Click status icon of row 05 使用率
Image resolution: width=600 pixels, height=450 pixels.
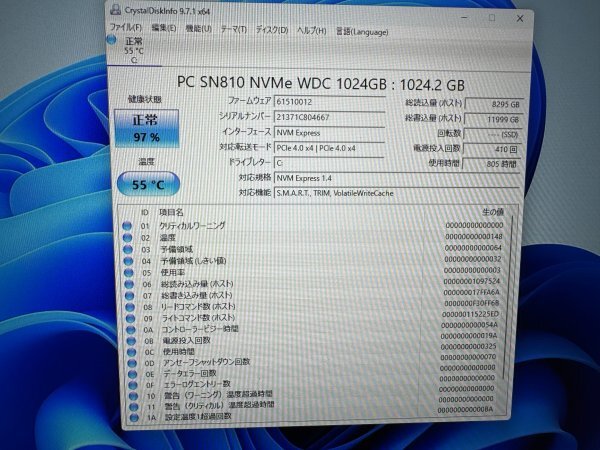[129, 273]
